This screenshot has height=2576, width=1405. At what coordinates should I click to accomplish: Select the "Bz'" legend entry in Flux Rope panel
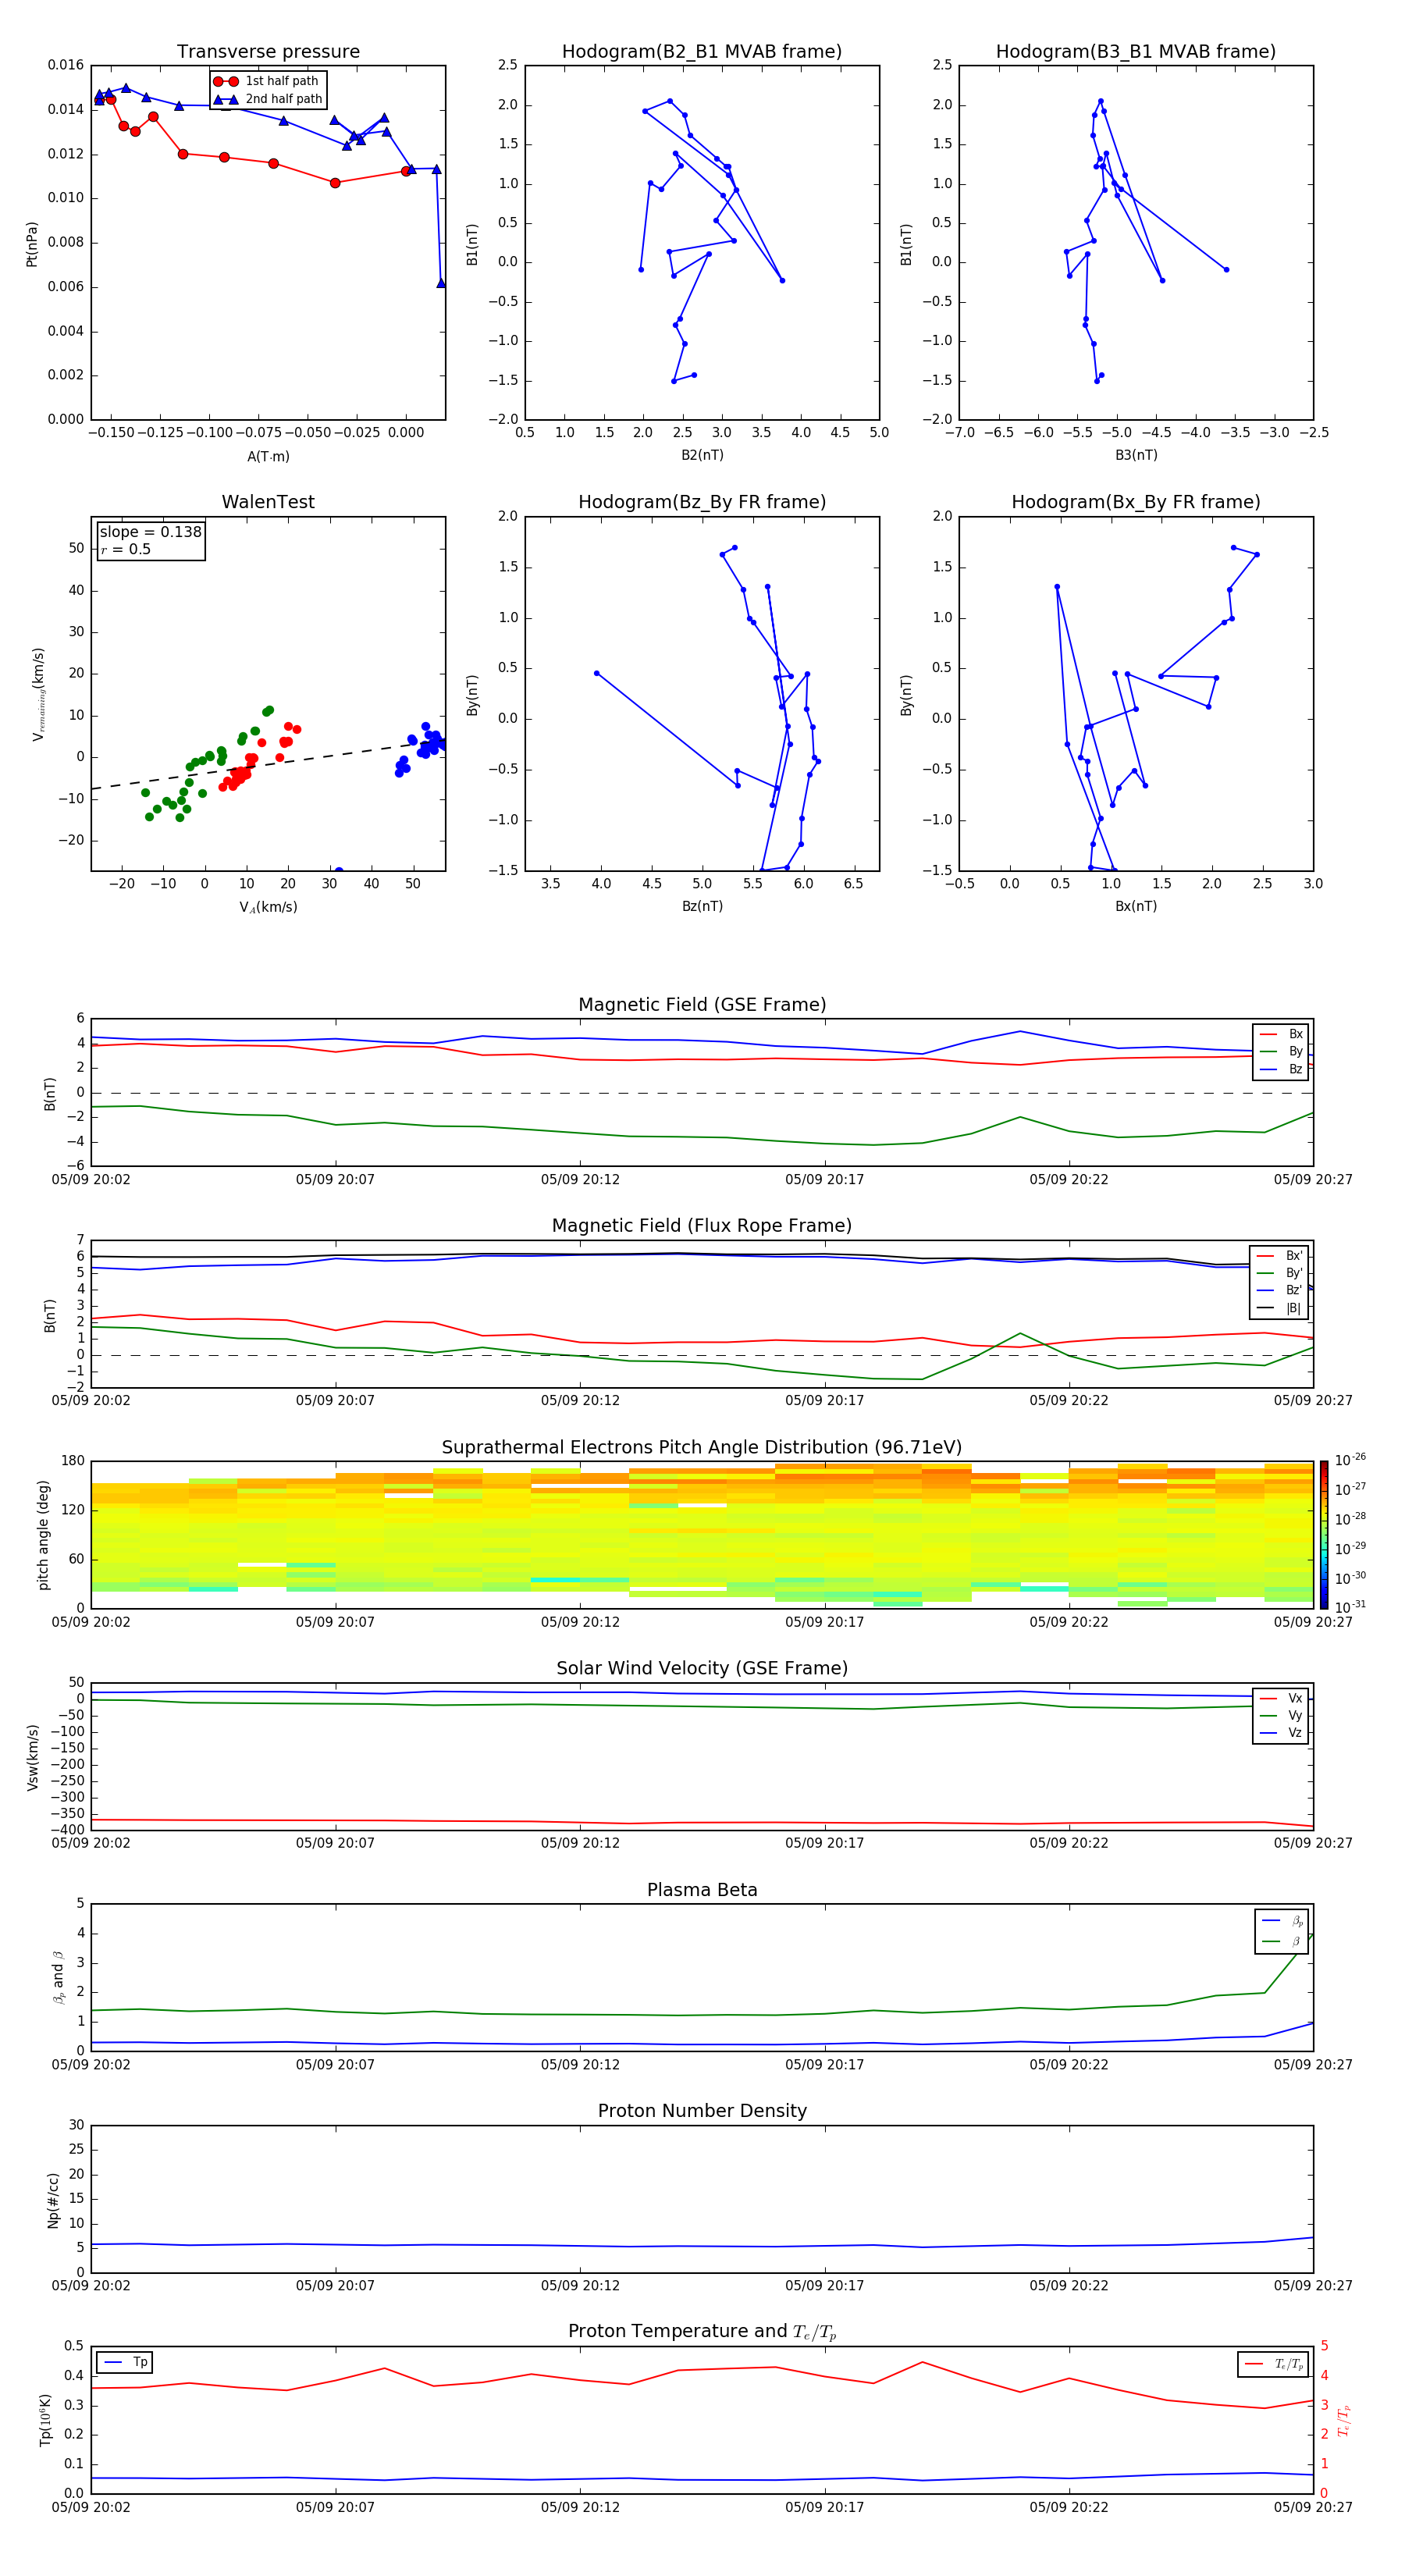[1280, 1290]
